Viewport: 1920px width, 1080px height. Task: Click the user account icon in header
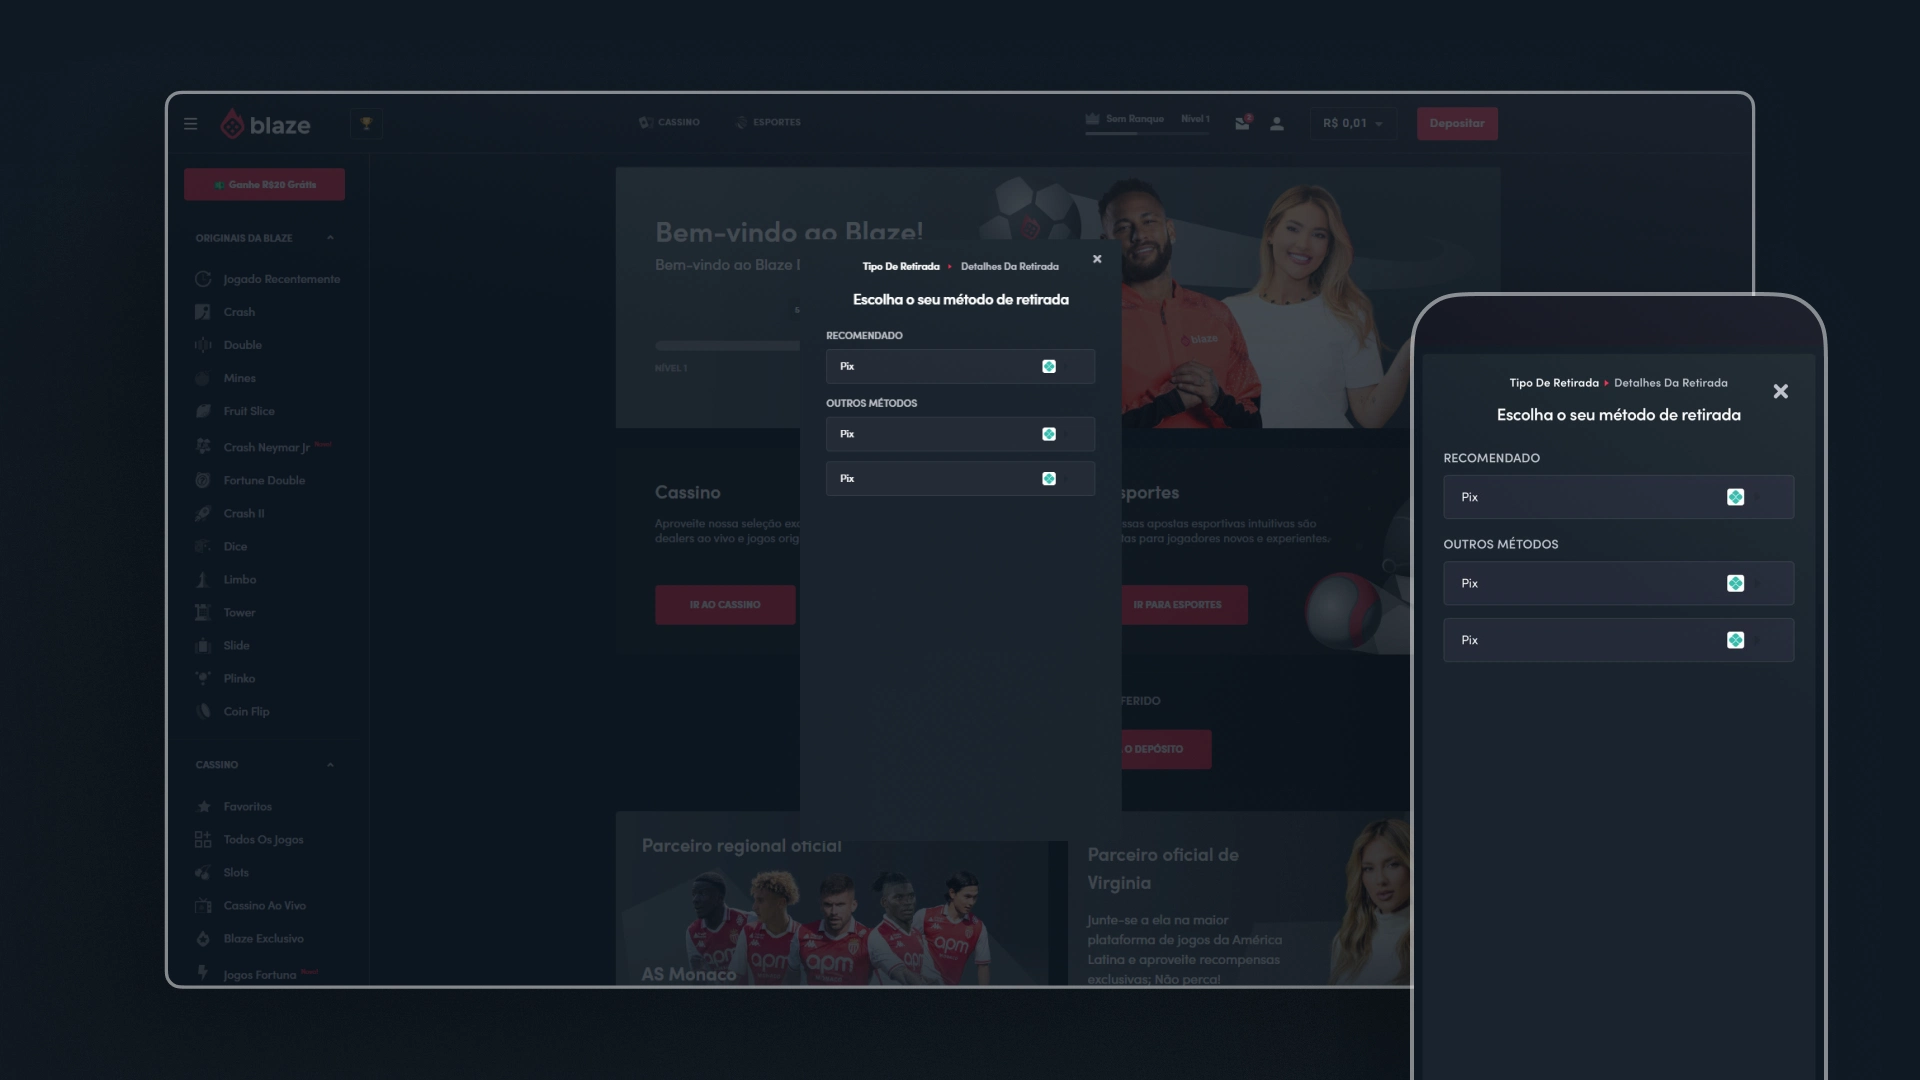click(x=1275, y=121)
